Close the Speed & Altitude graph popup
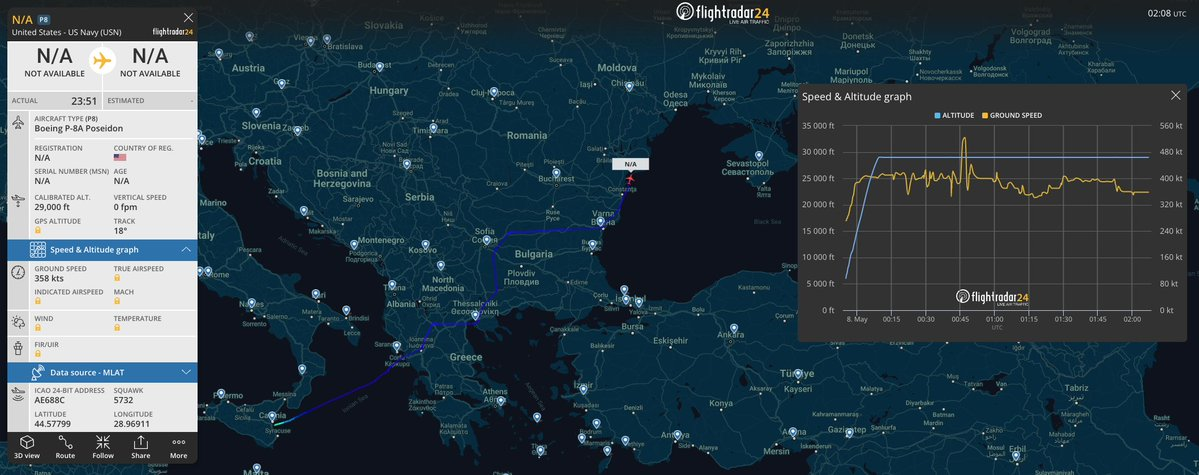Image resolution: width=1199 pixels, height=475 pixels. (x=1175, y=95)
